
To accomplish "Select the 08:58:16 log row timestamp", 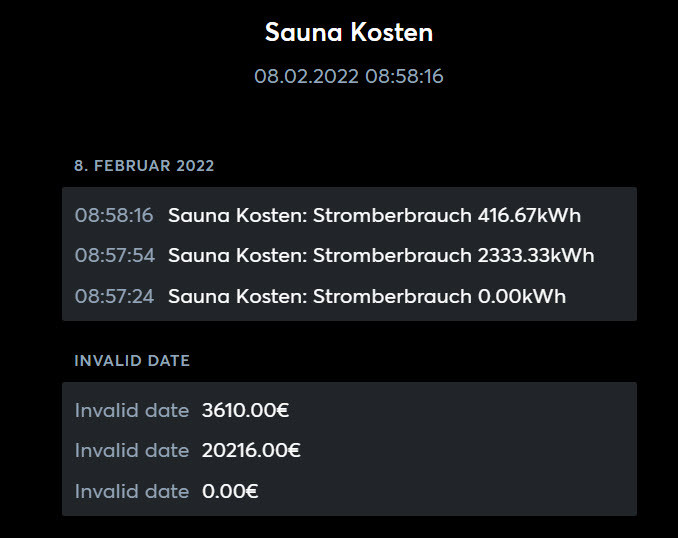I will (114, 215).
